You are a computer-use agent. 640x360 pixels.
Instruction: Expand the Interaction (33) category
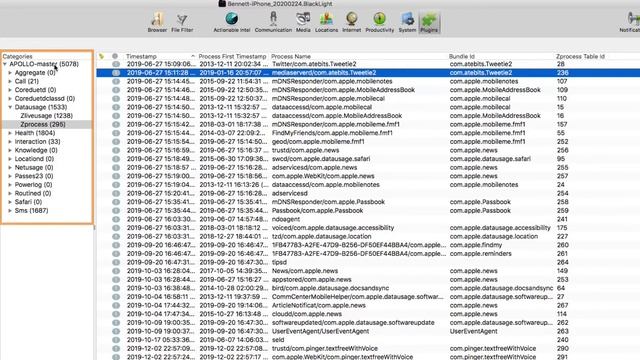click(10, 142)
